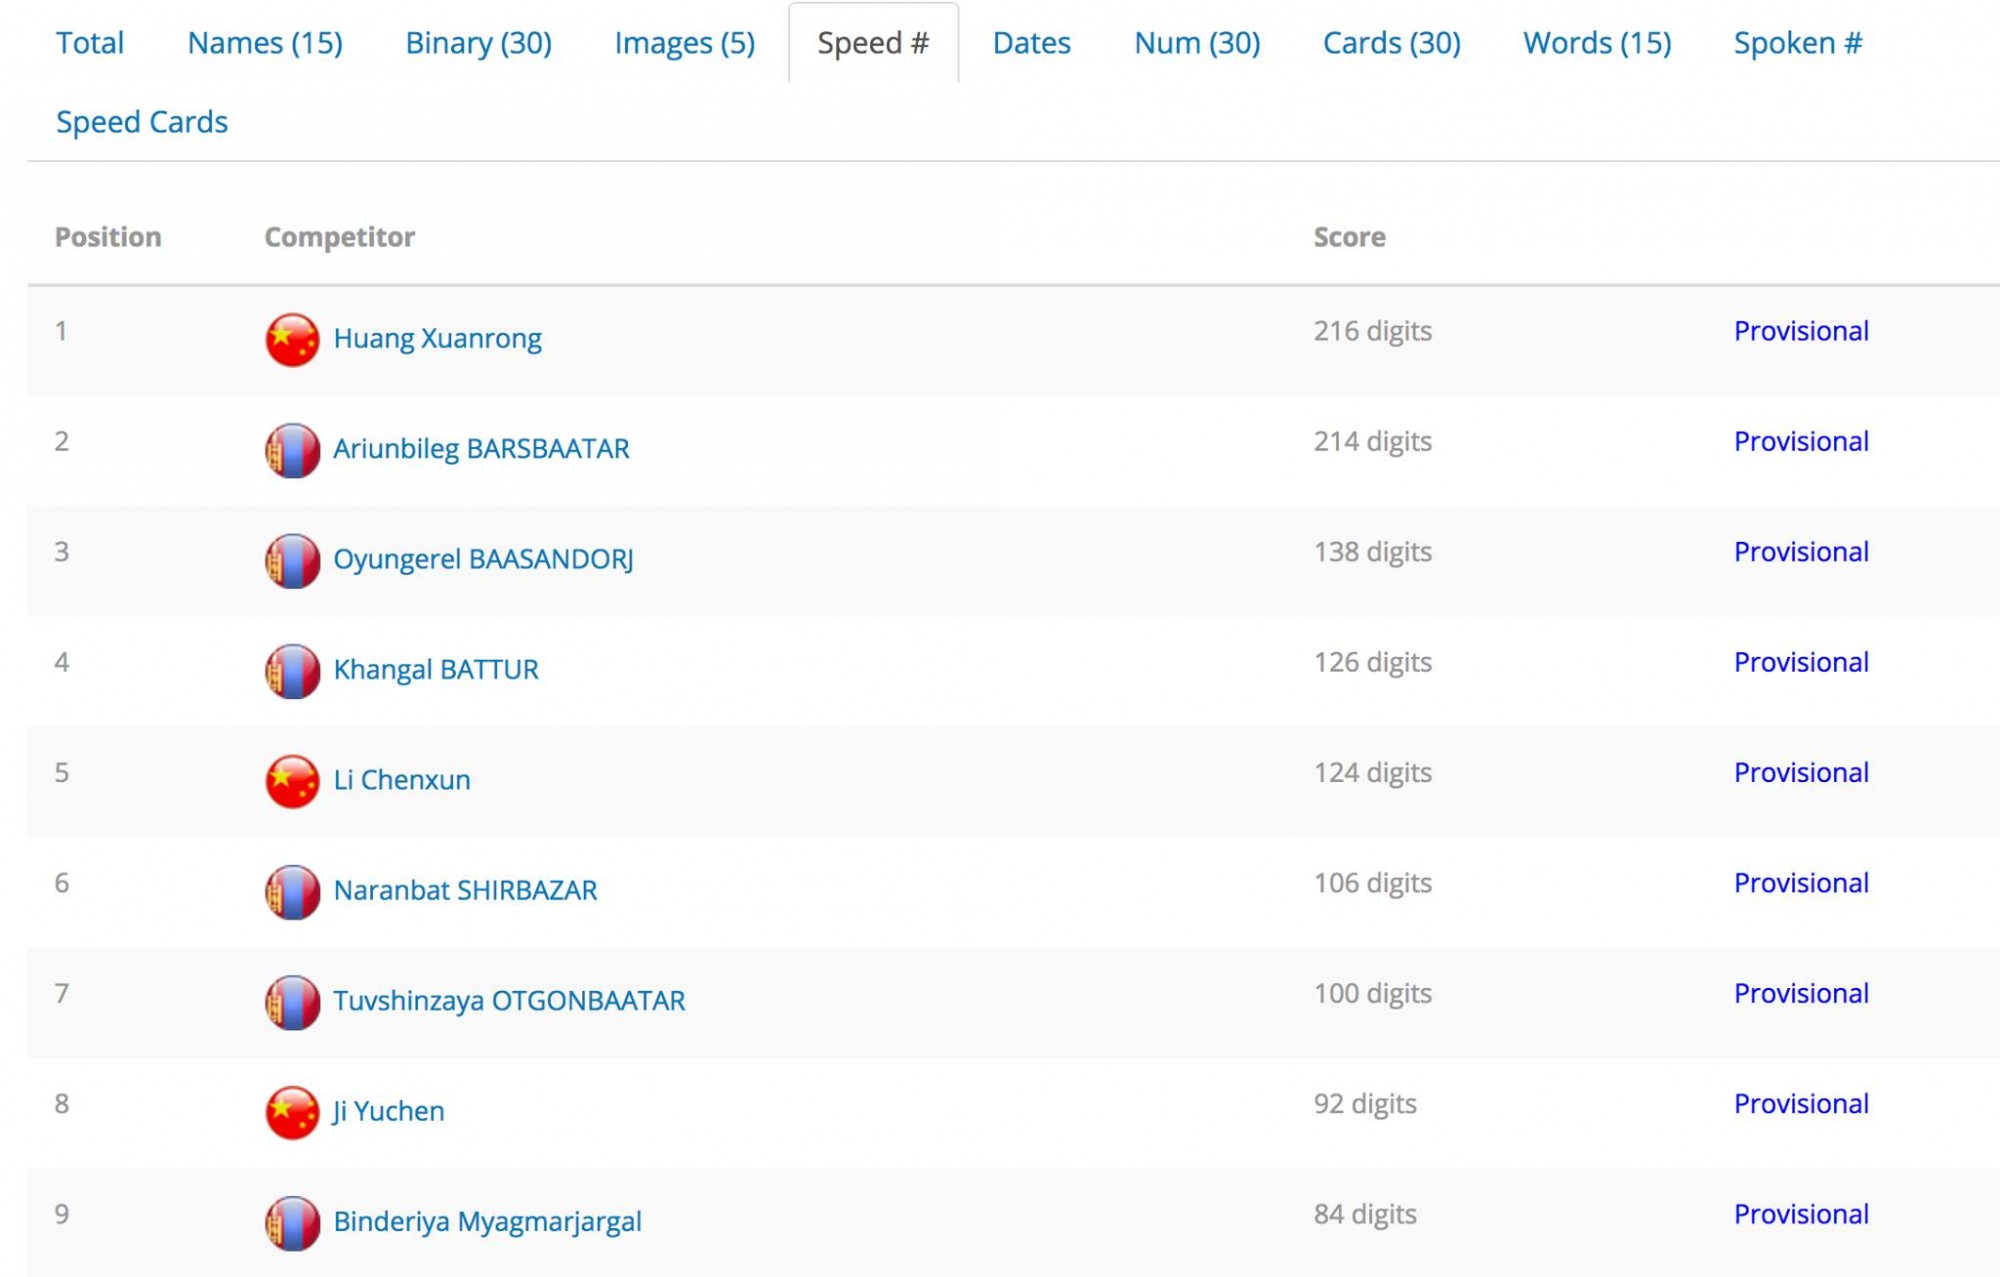Click flag icon next to Oyungerel BAASANDORJ
Image resolution: width=2000 pixels, height=1277 pixels.
pos(292,560)
